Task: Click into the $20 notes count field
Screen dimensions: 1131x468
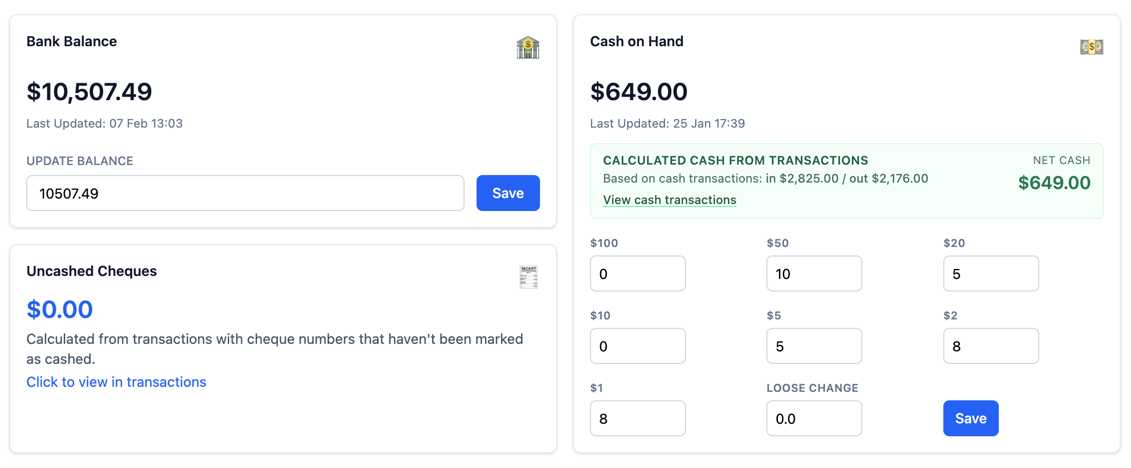Action: pyautogui.click(x=990, y=274)
